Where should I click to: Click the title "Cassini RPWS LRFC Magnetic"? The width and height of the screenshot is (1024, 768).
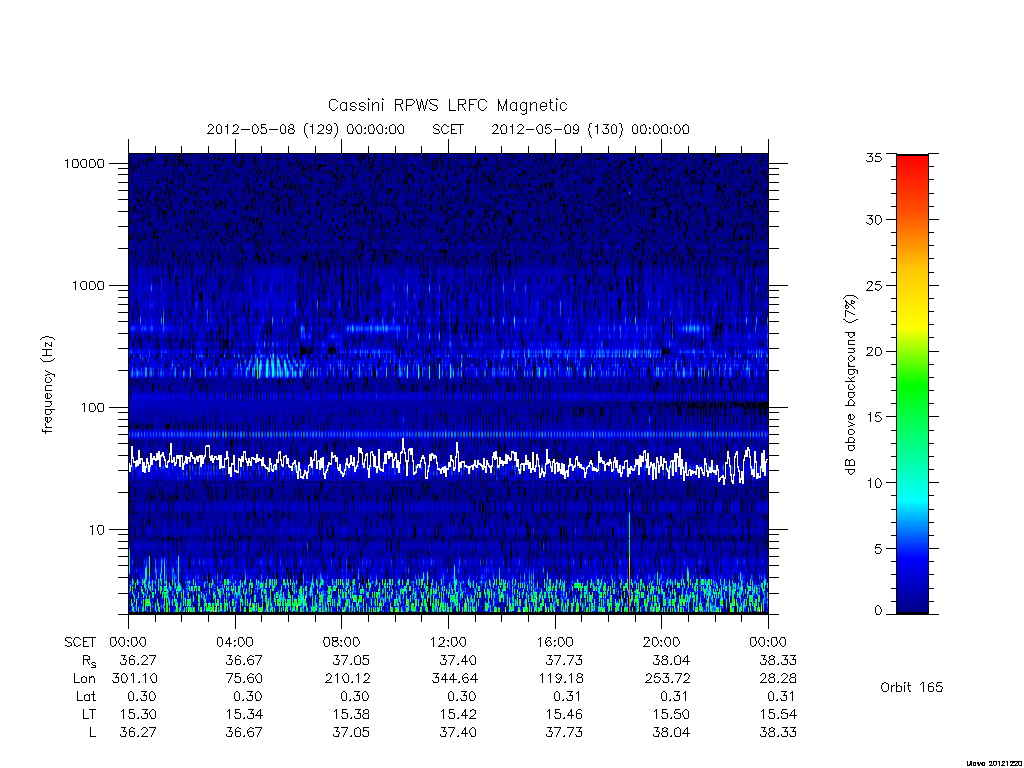pos(447,105)
